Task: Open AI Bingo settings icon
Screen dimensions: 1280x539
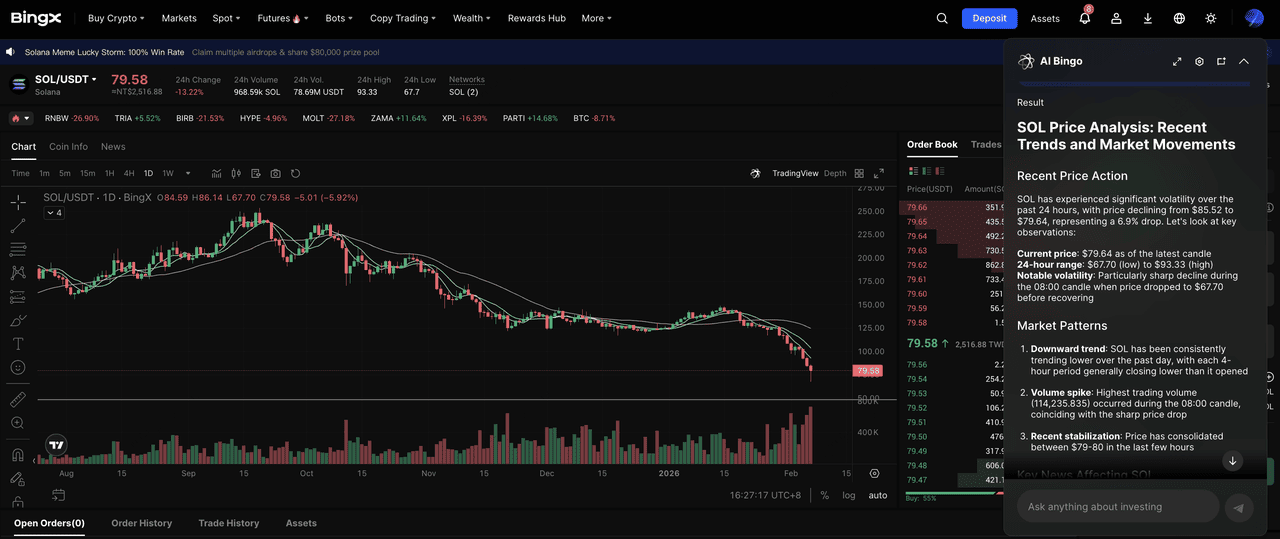Action: 1199,62
